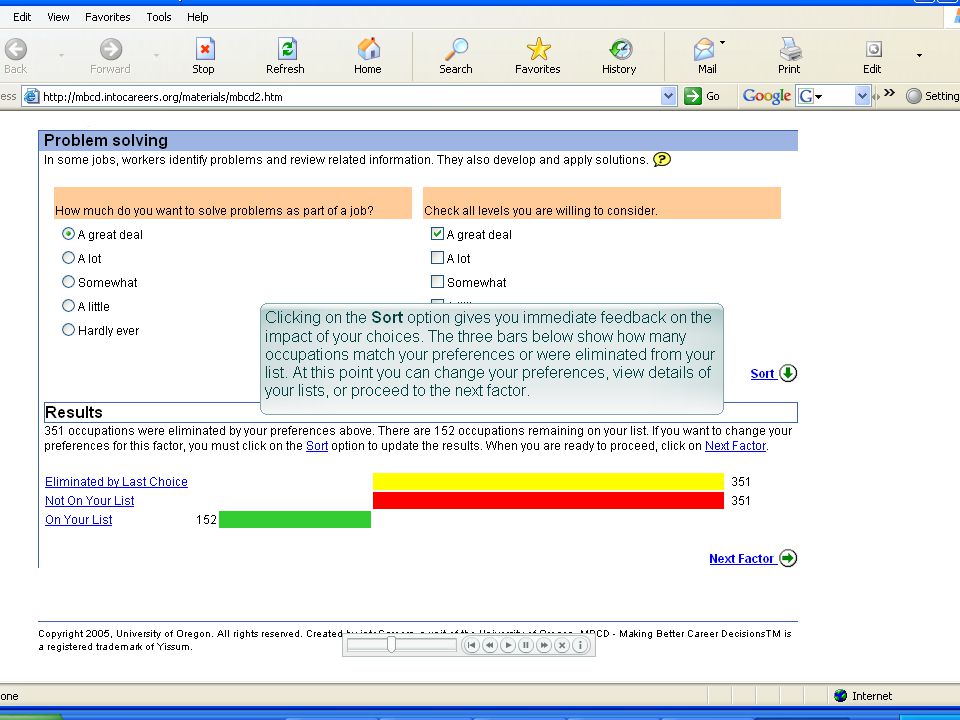Open the Forward button history dropdown
960x720 pixels.
click(156, 56)
